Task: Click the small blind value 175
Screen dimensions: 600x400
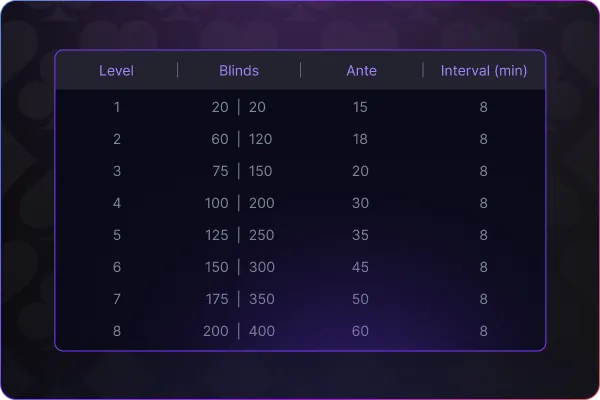Action: pyautogui.click(x=217, y=299)
